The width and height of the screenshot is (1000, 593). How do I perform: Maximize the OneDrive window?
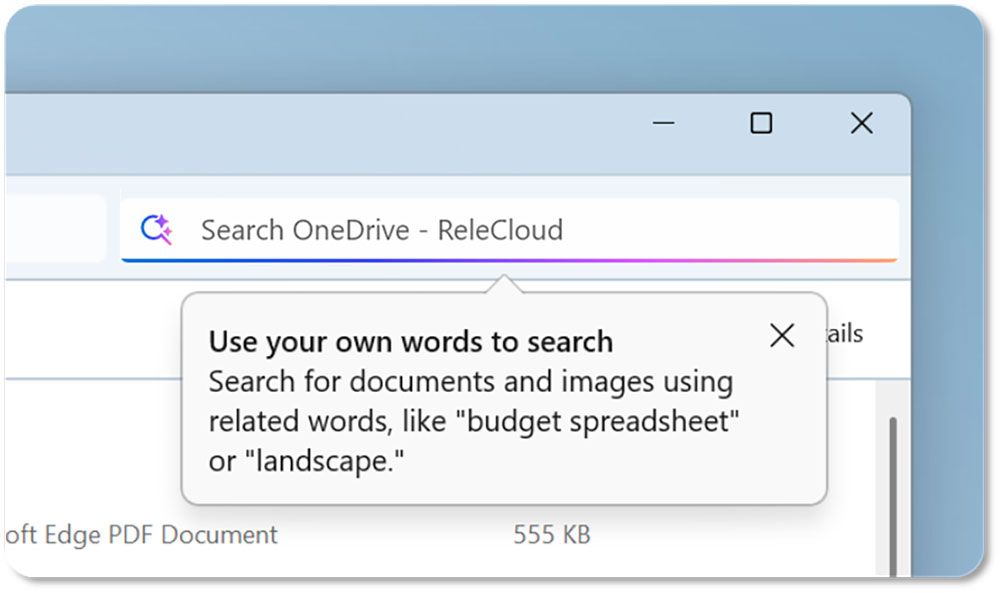762,123
